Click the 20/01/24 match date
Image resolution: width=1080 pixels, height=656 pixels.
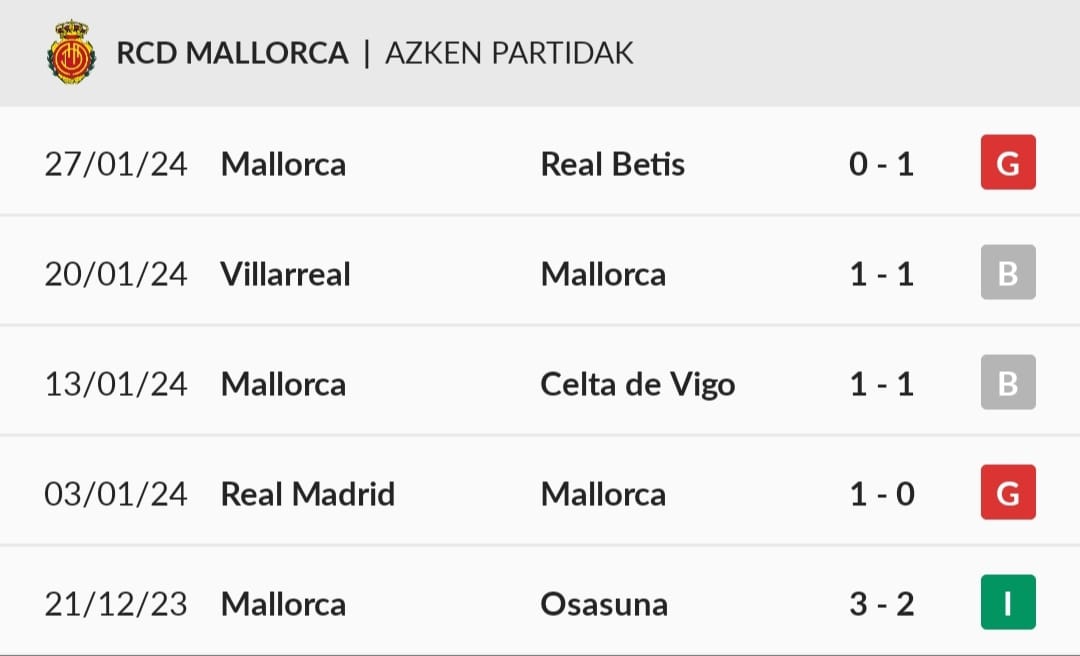[116, 274]
